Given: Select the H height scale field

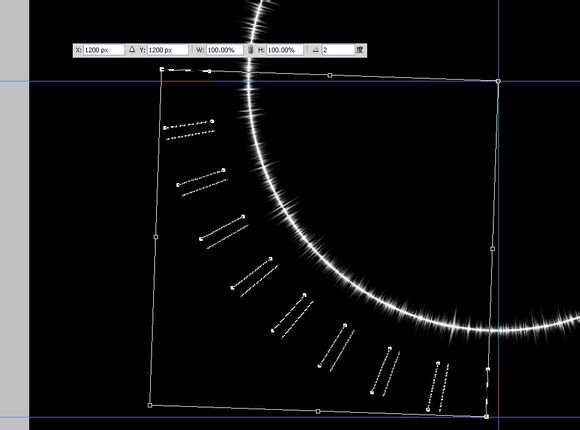Looking at the screenshot, I should point(285,50).
